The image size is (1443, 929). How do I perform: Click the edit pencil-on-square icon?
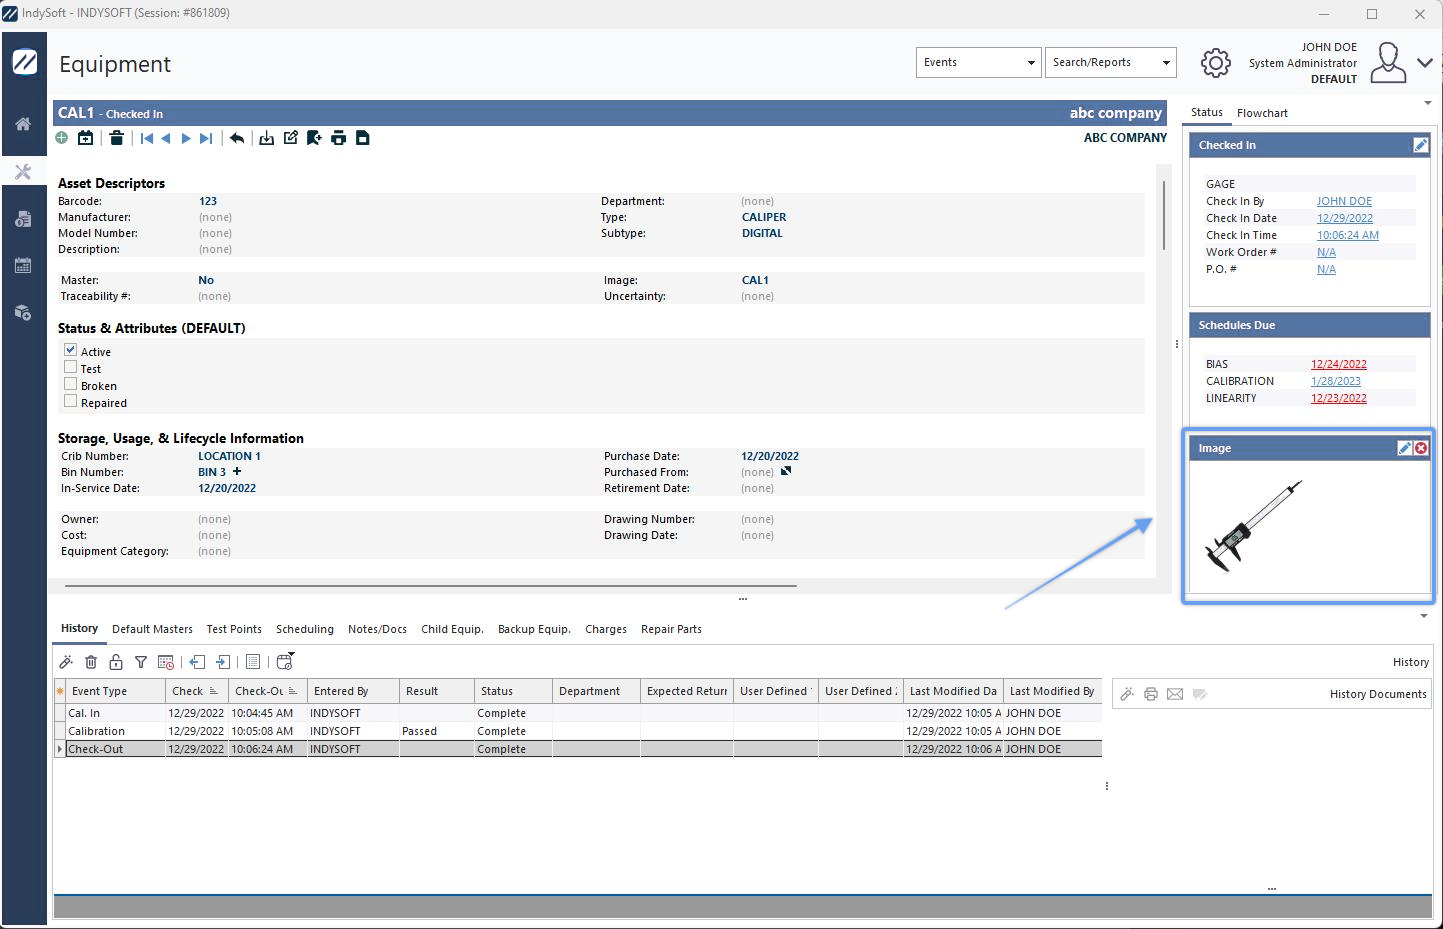click(x=291, y=138)
